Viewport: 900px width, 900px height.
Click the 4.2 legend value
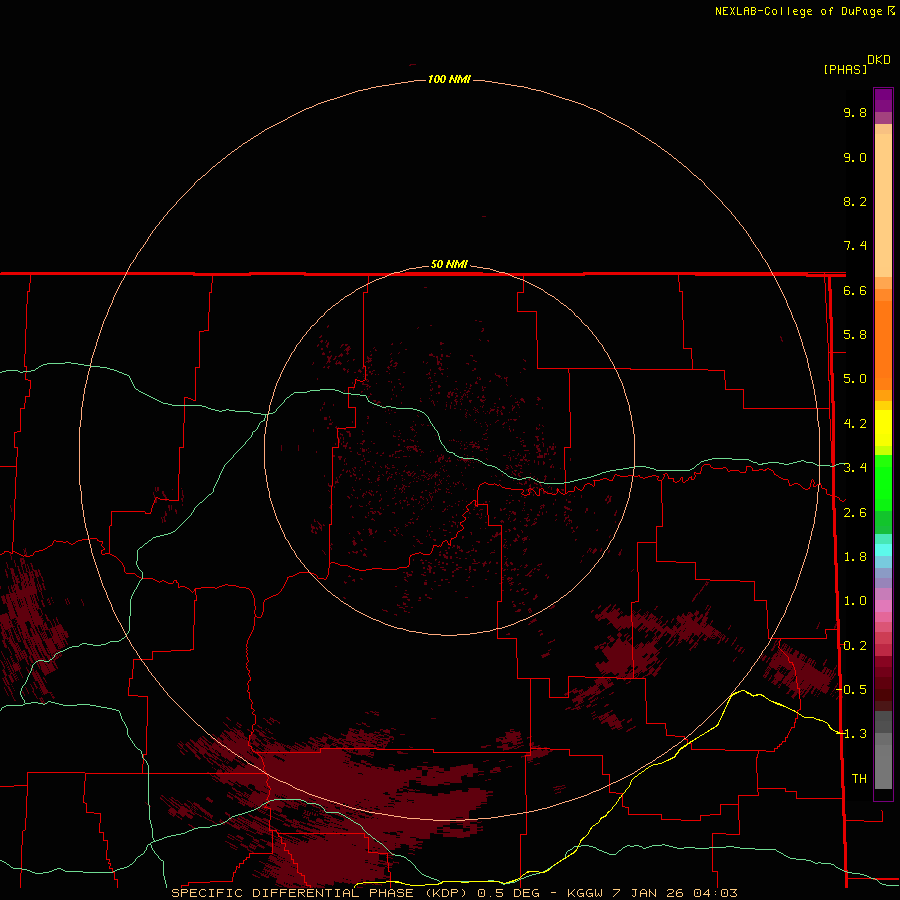[855, 424]
